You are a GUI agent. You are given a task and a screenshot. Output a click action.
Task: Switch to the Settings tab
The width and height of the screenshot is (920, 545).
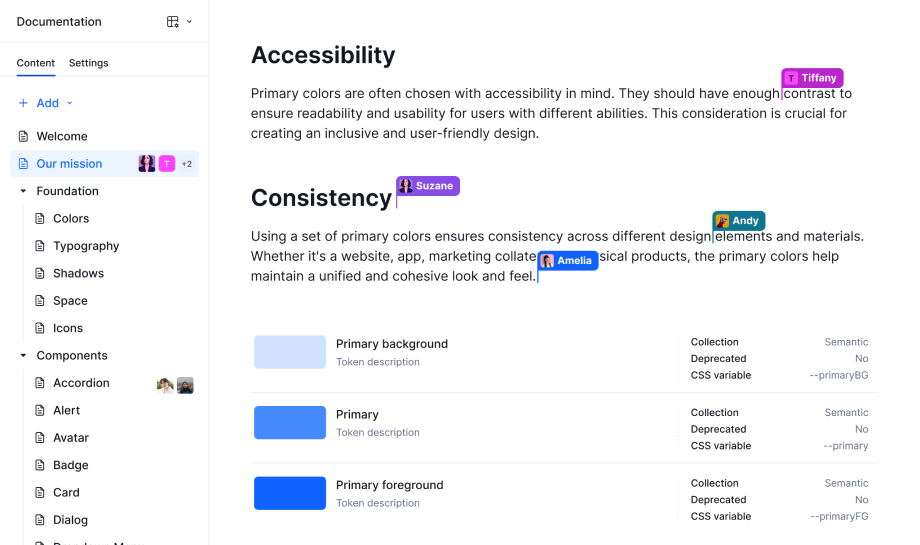(x=89, y=63)
